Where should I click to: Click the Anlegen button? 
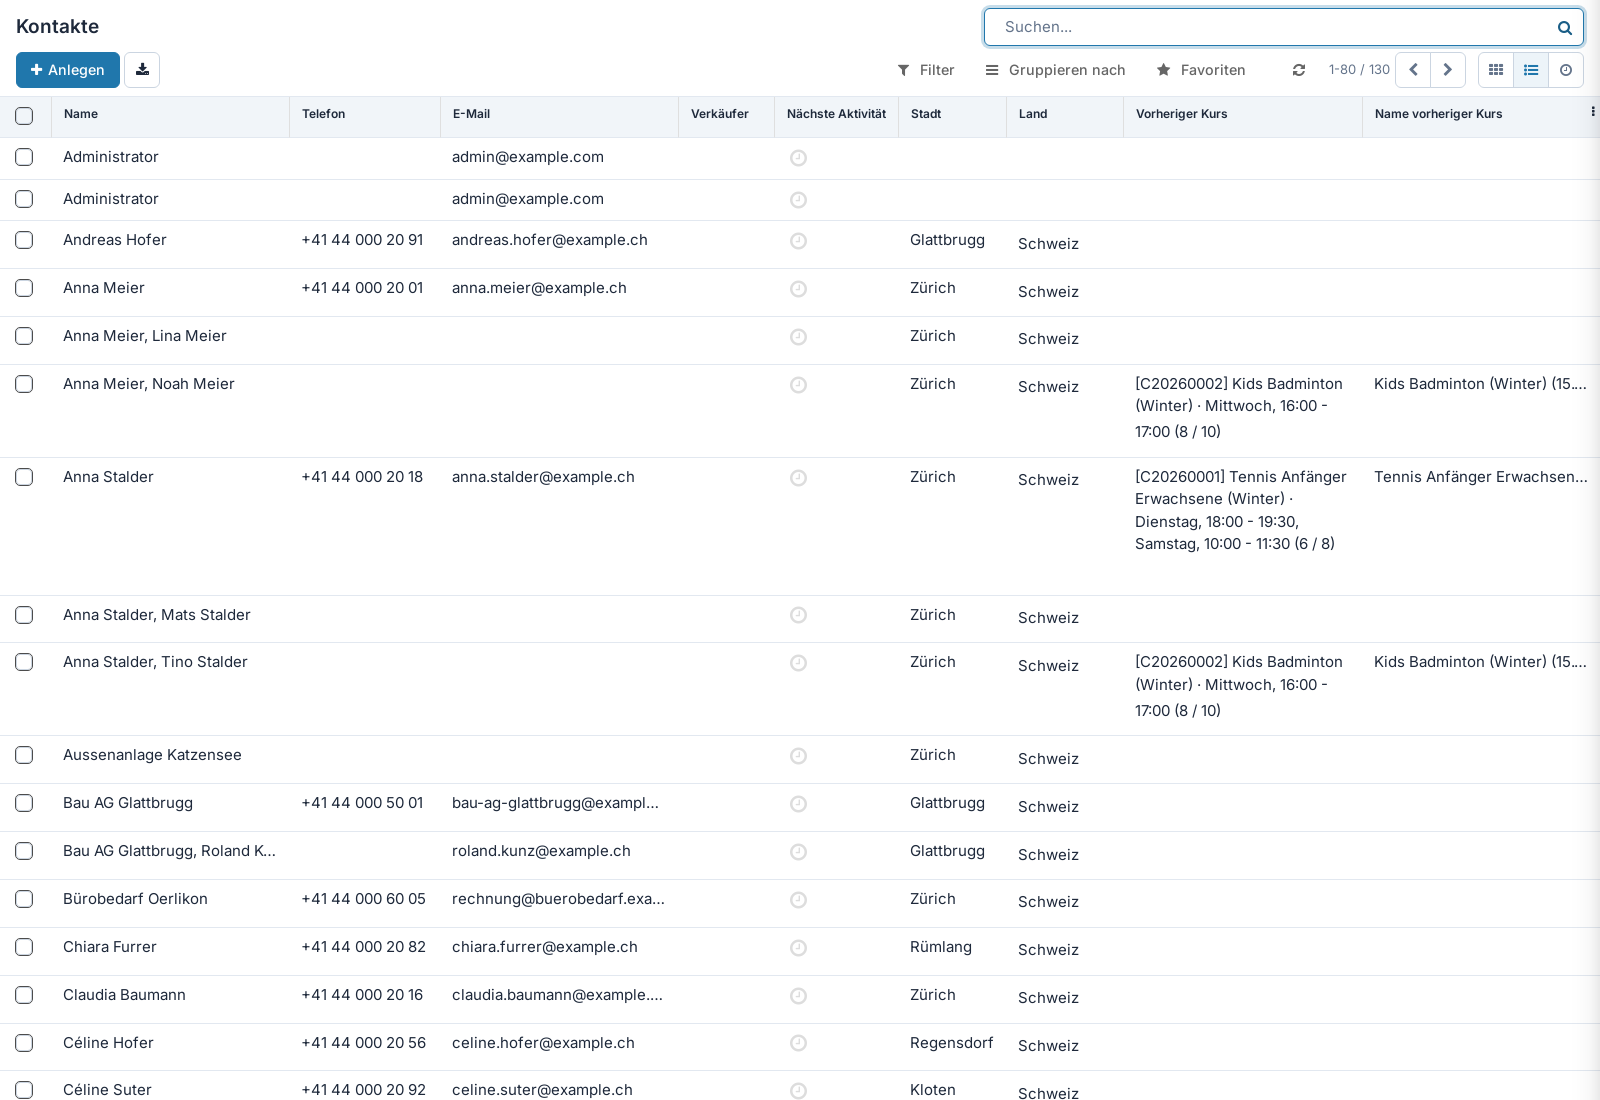coord(68,70)
